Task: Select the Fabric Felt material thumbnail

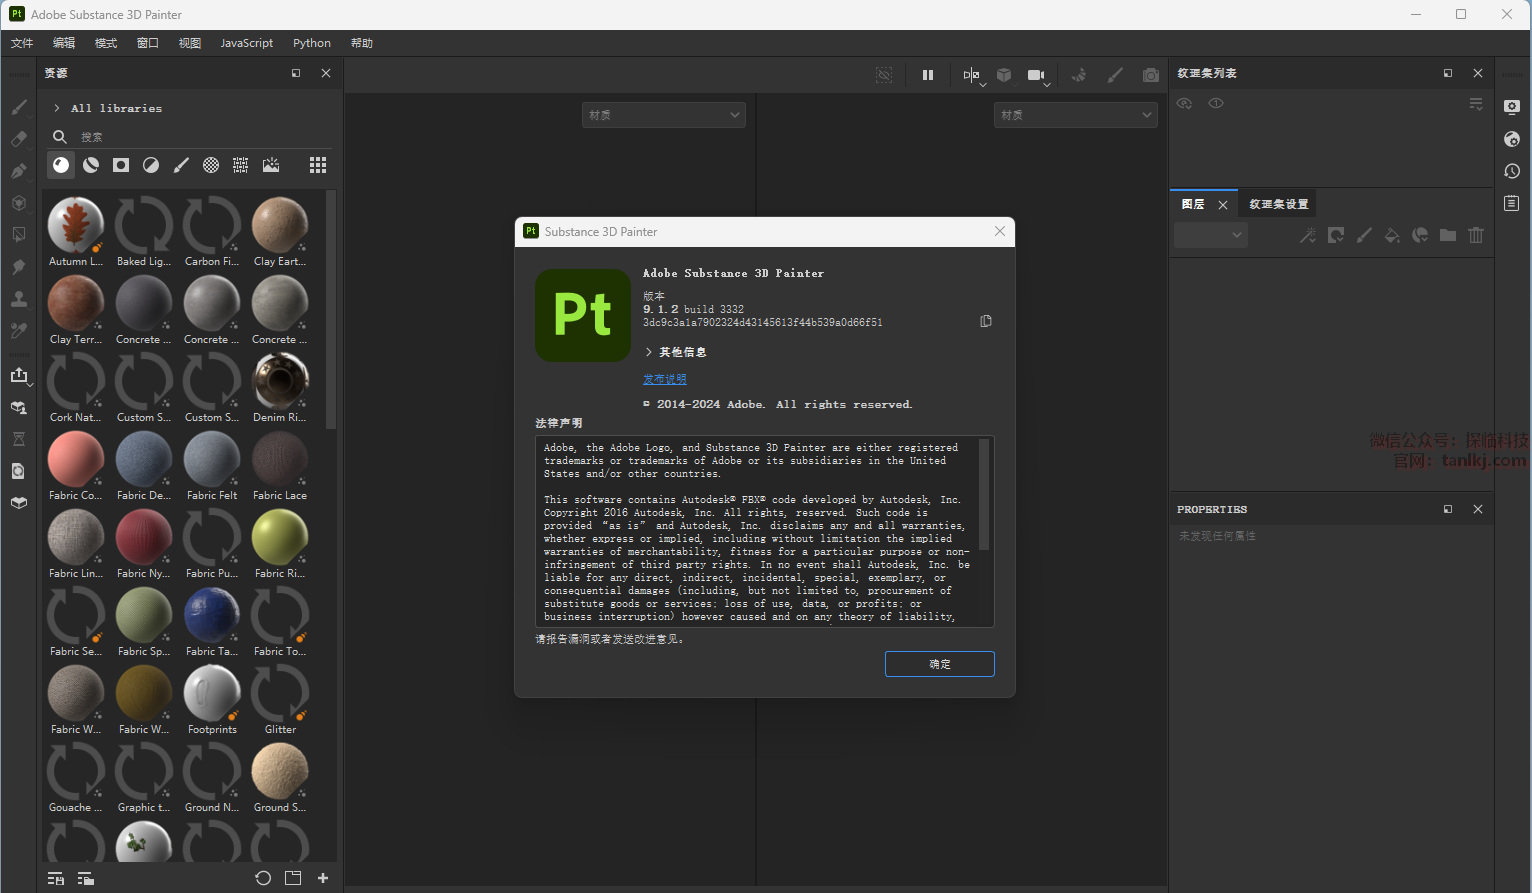Action: click(212, 461)
